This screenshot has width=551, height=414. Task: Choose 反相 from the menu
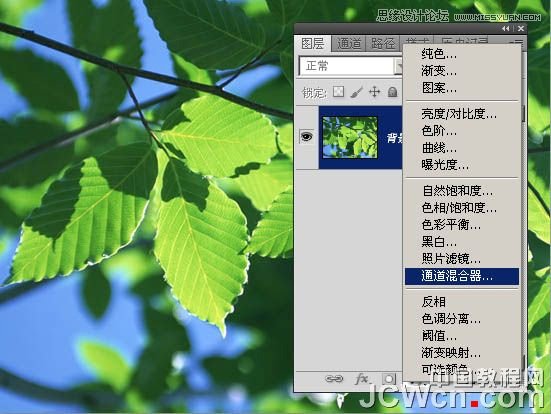[462, 302]
